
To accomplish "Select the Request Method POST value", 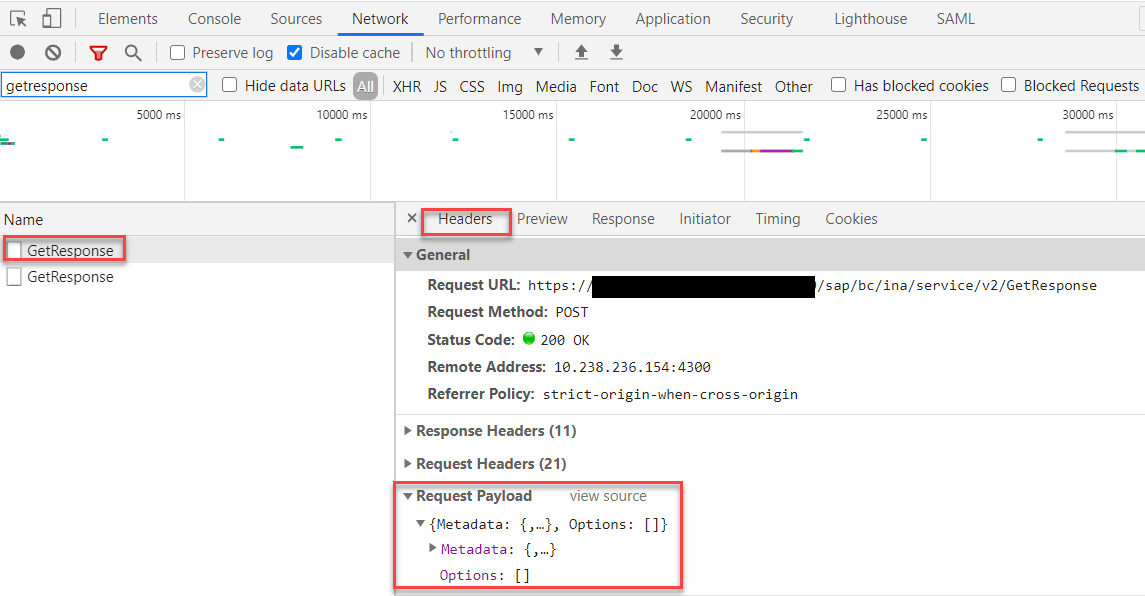I will [x=572, y=313].
